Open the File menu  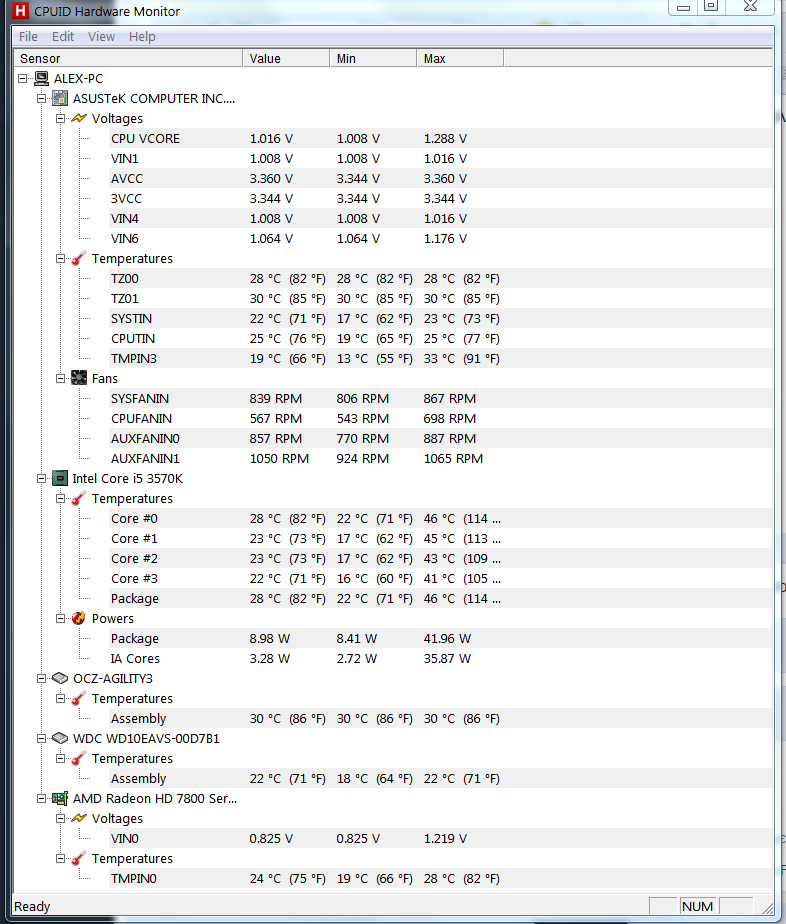tap(28, 37)
